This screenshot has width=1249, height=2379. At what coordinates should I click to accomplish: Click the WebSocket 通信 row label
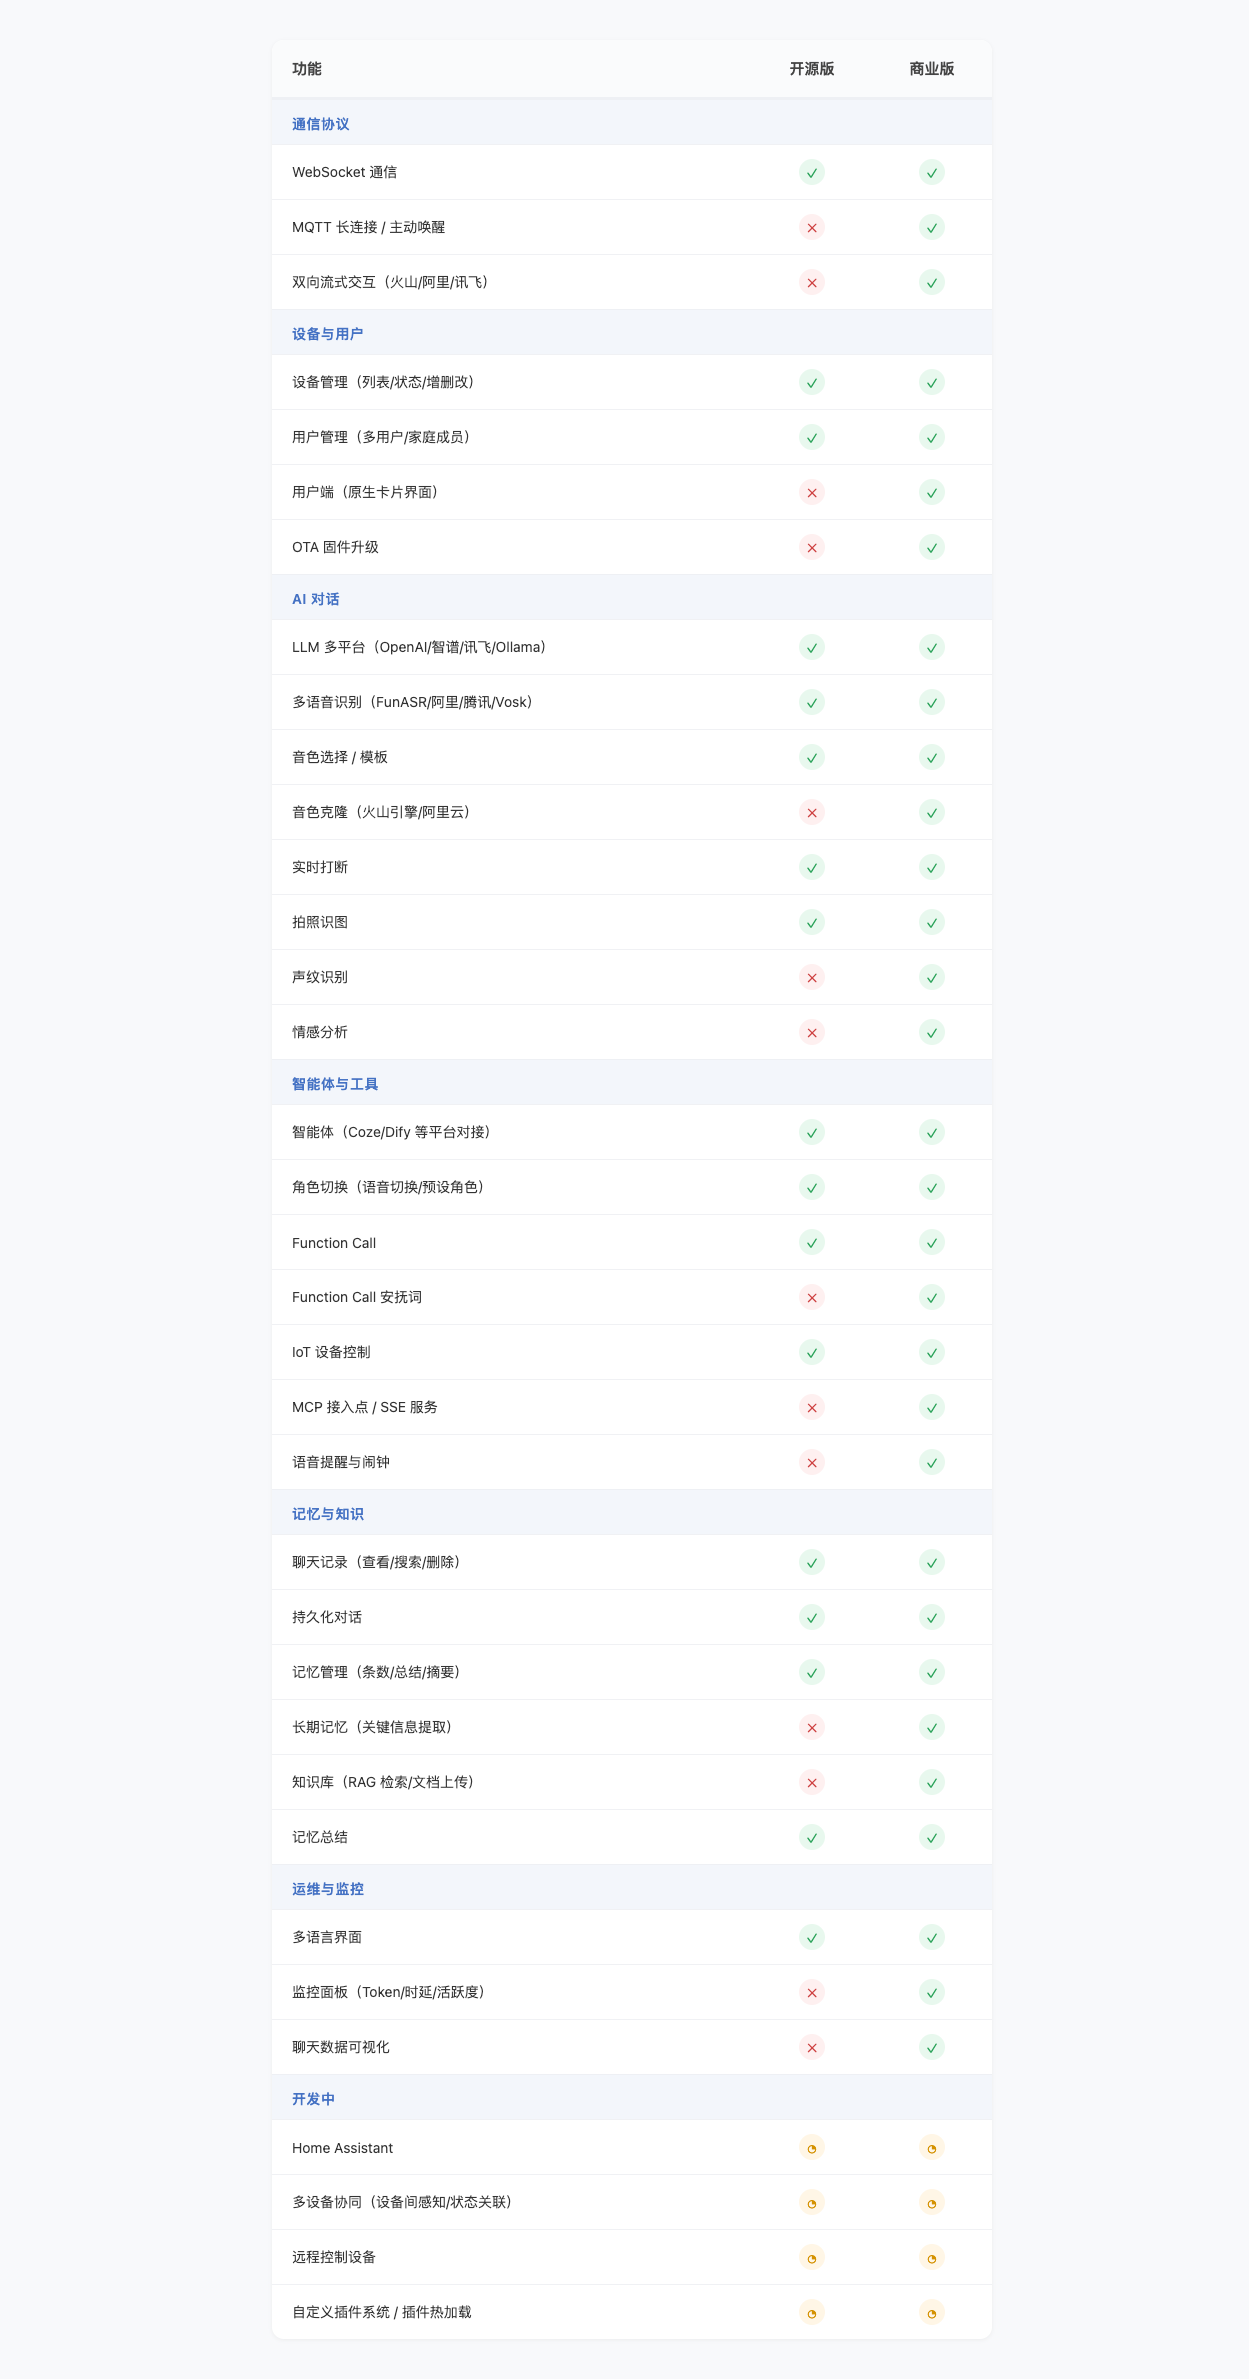345,172
